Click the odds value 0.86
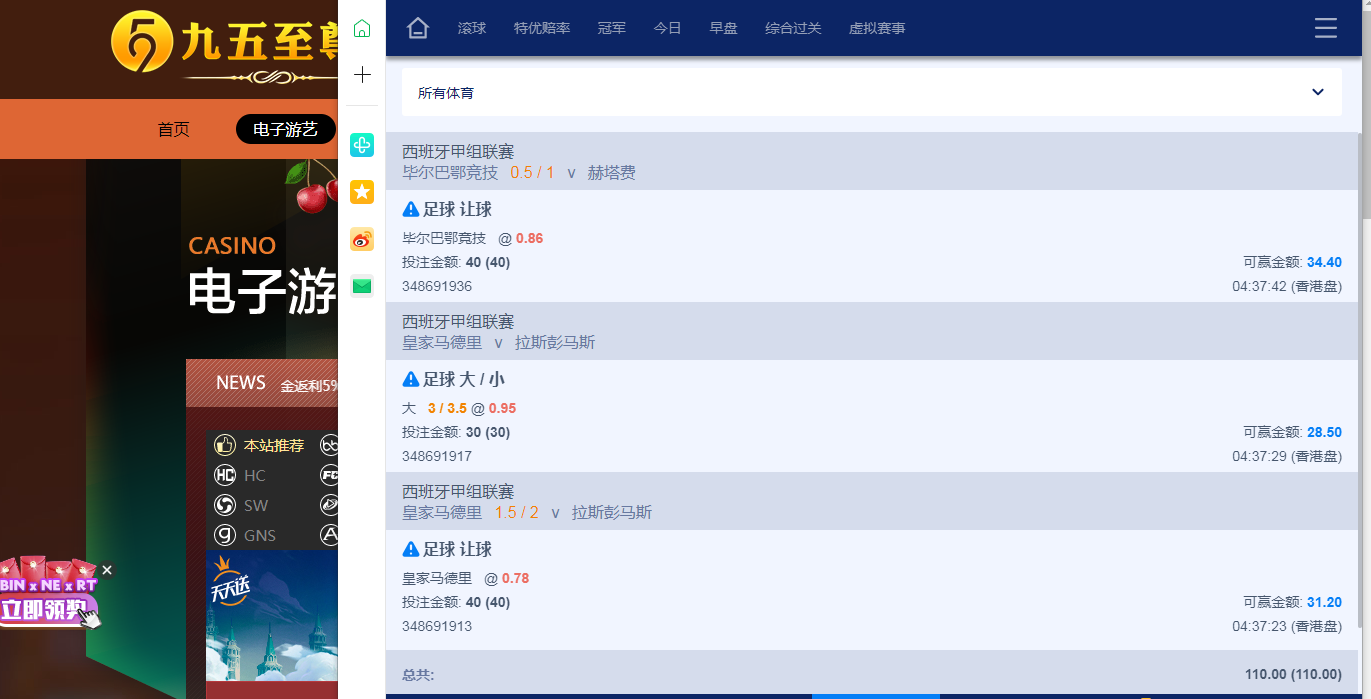 530,238
